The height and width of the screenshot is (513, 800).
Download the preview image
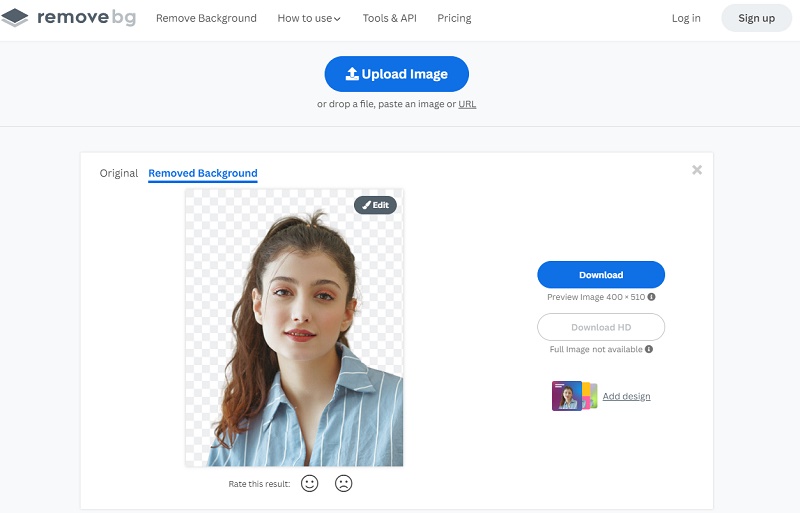coord(601,275)
